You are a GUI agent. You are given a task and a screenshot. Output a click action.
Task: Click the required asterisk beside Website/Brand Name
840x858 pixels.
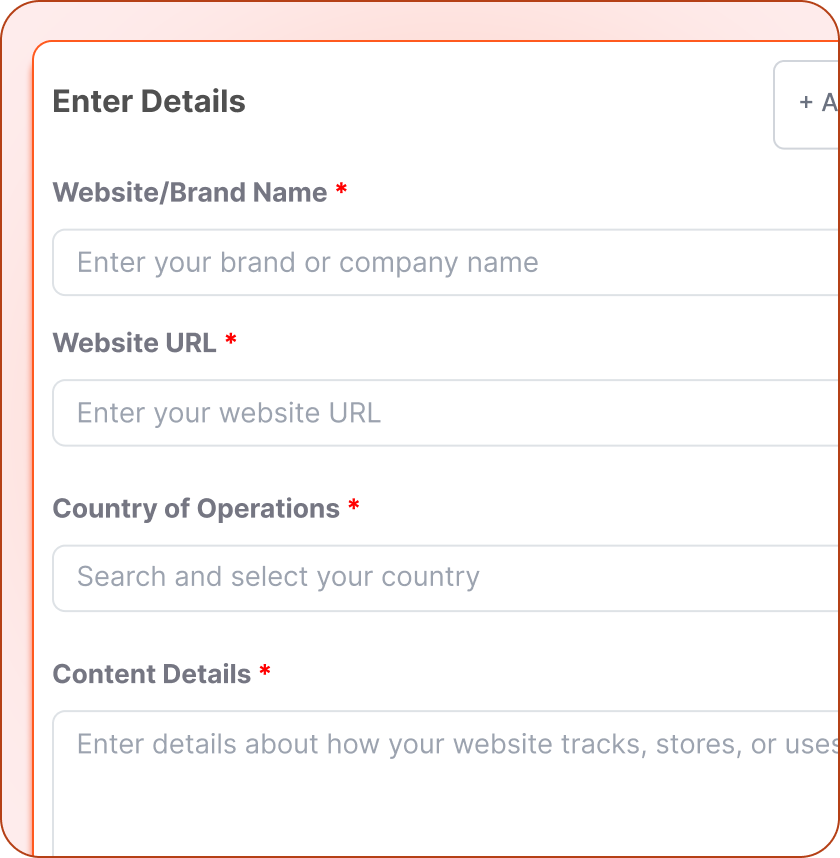point(343,190)
